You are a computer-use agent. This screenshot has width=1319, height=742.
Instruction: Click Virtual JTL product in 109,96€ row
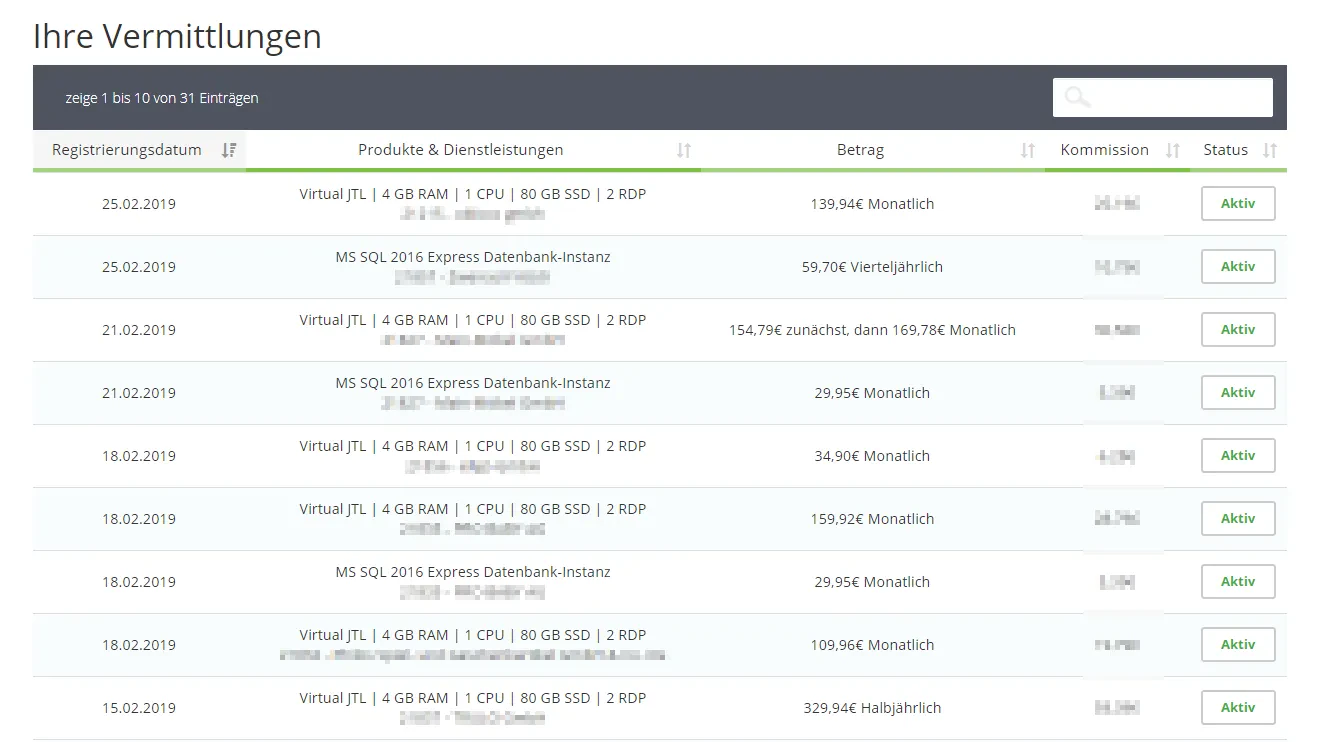point(473,635)
